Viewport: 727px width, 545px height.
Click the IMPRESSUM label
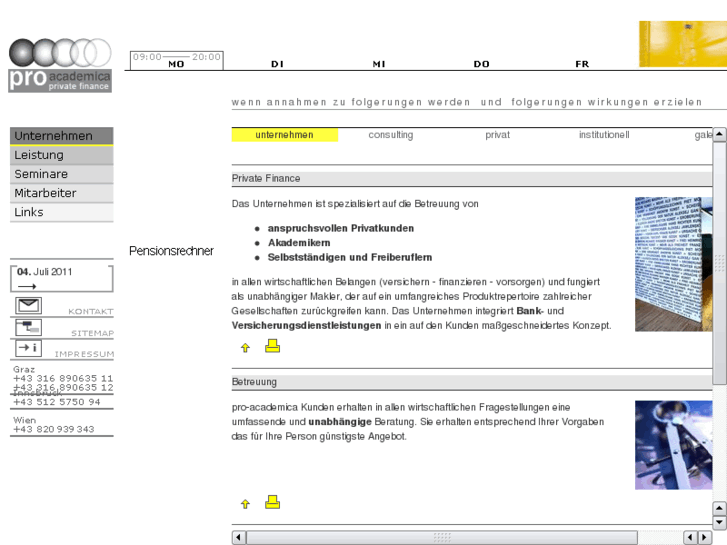[x=84, y=354]
